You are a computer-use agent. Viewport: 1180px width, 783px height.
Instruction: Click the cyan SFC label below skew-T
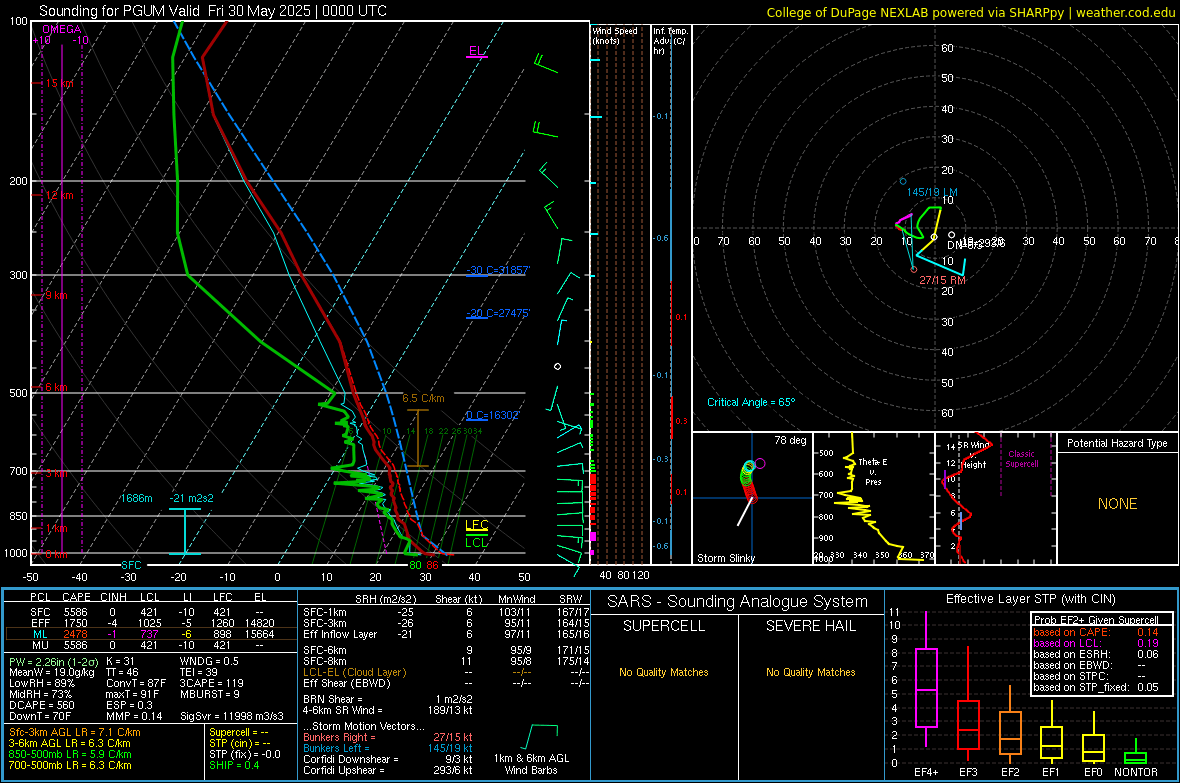[x=131, y=565]
